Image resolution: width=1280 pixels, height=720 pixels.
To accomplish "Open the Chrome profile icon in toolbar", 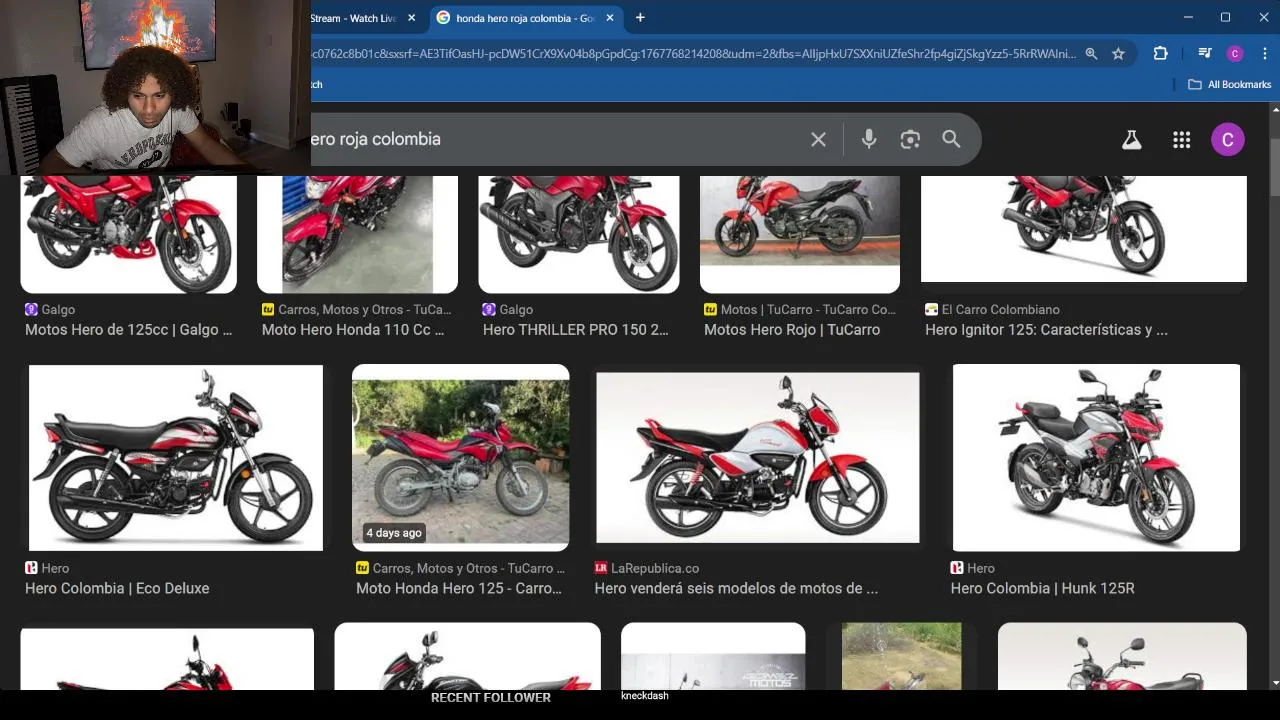I will [1235, 54].
